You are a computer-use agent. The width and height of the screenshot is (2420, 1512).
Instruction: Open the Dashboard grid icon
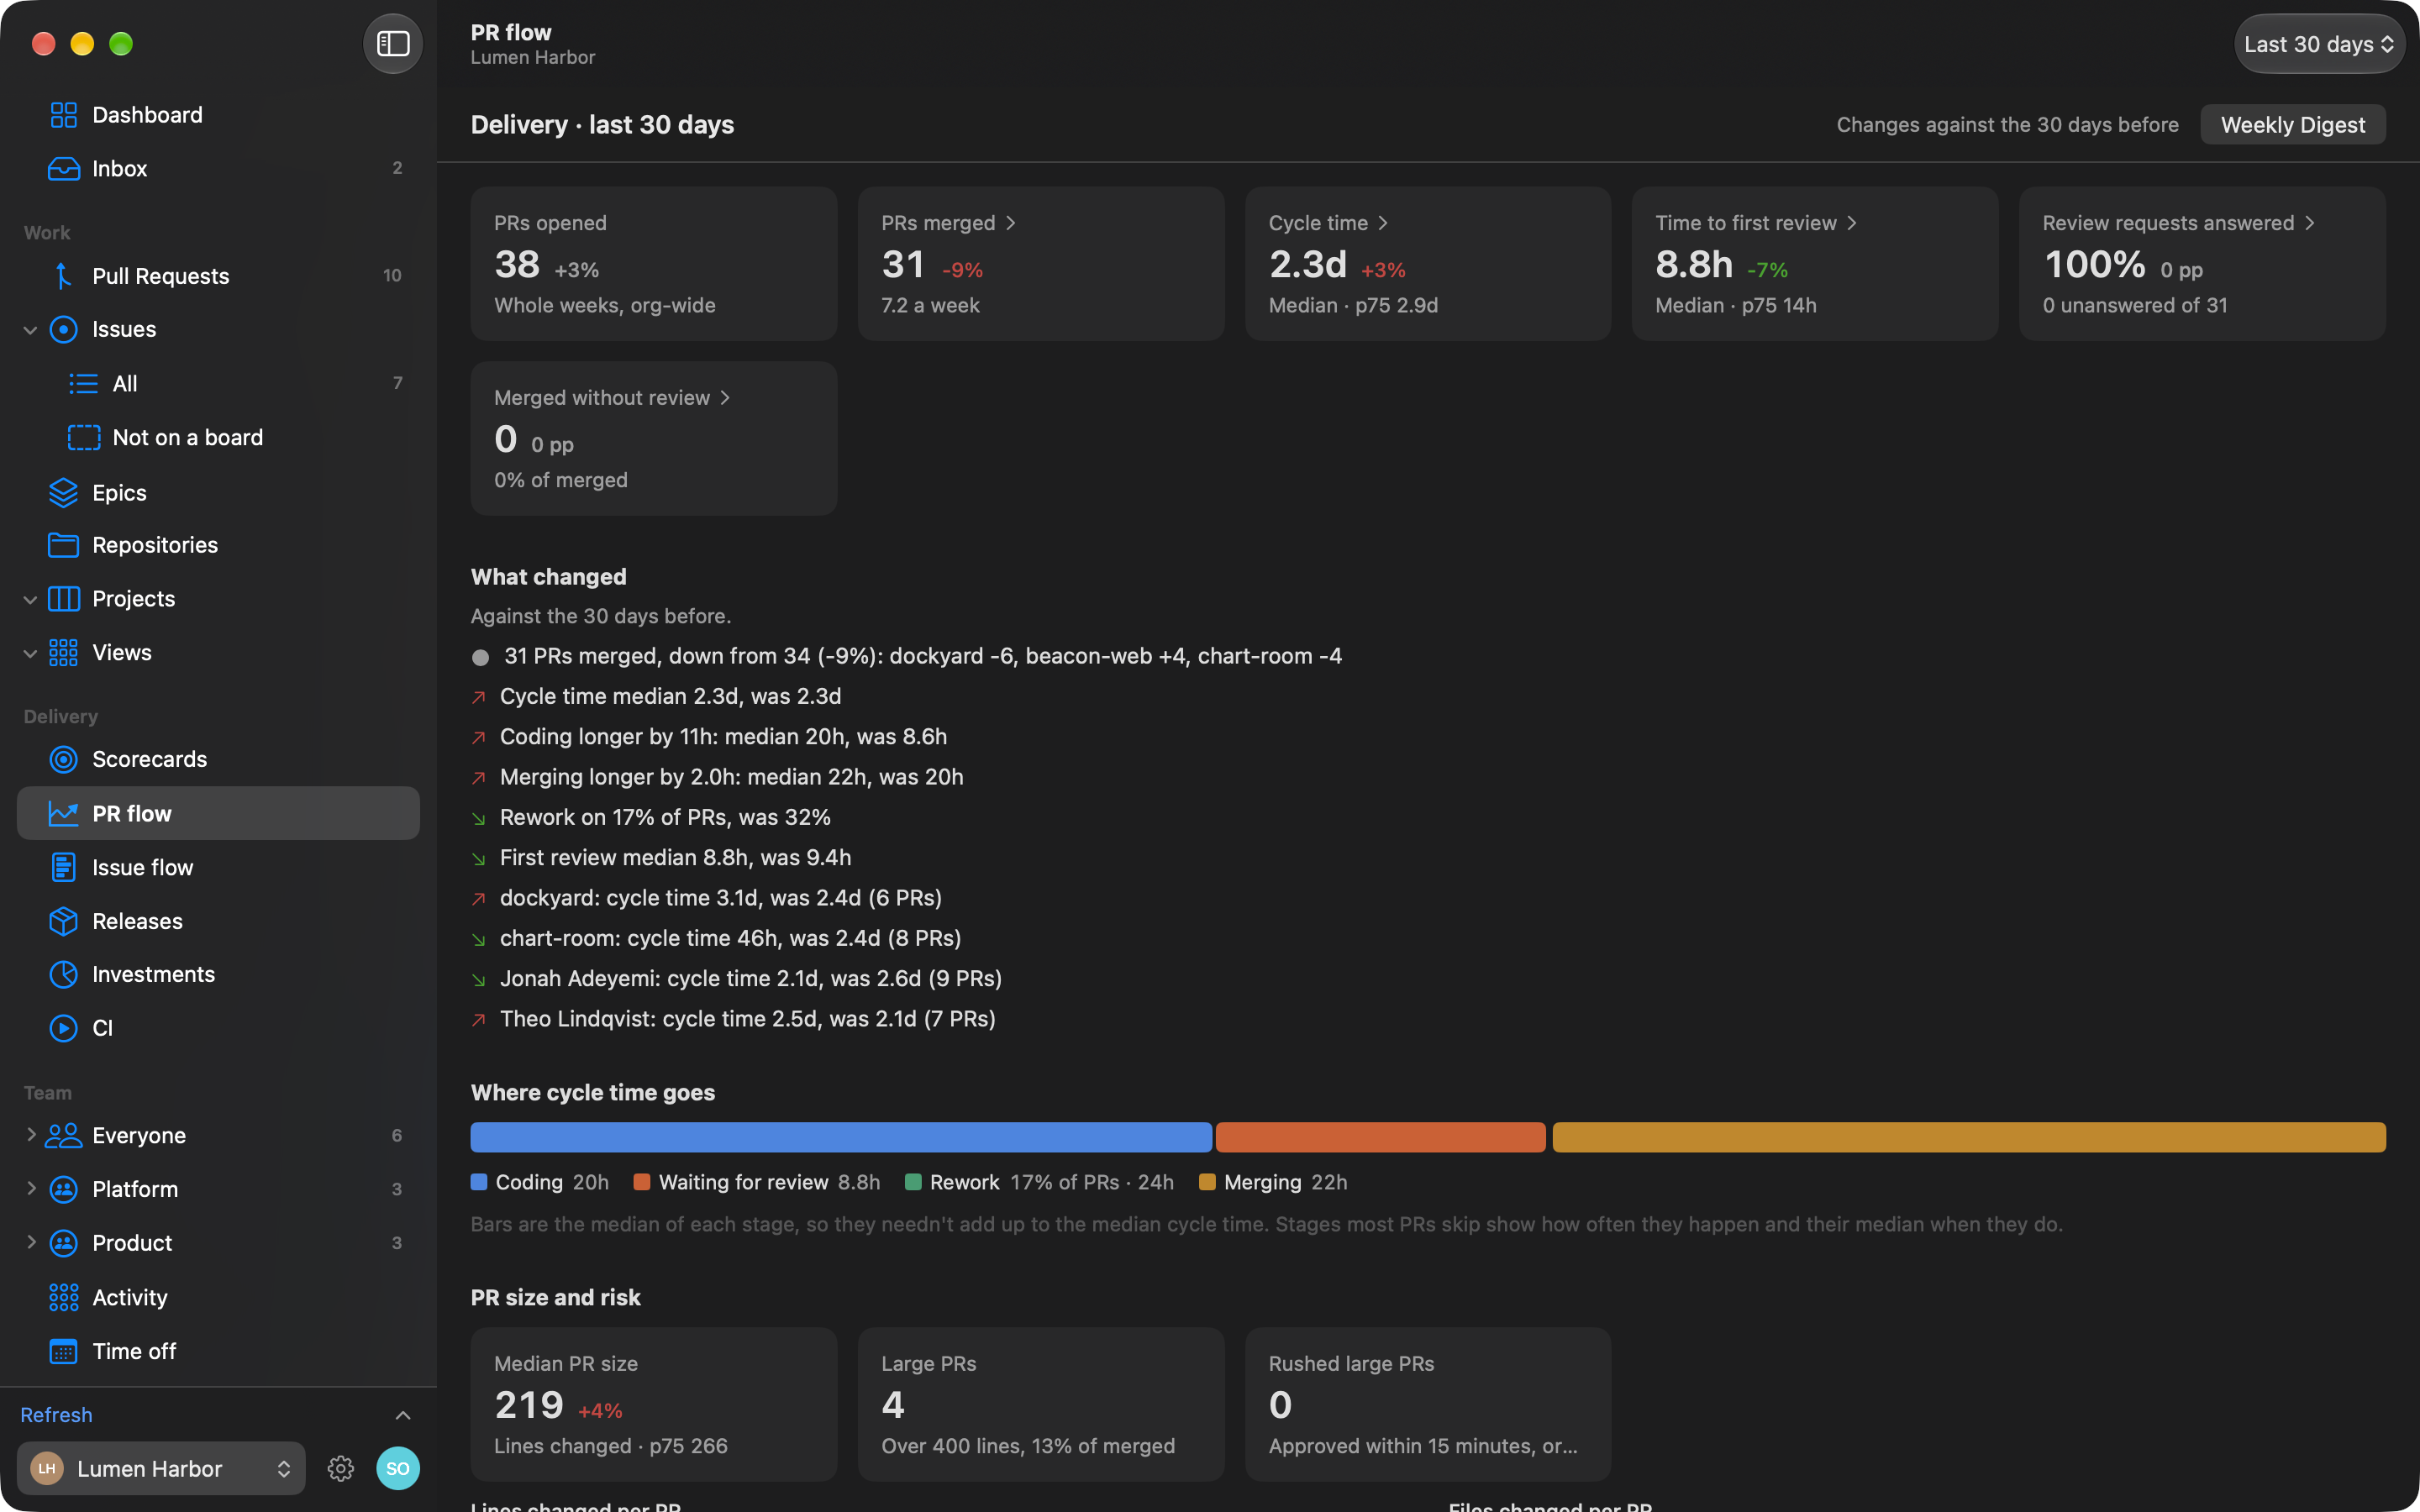(63, 115)
